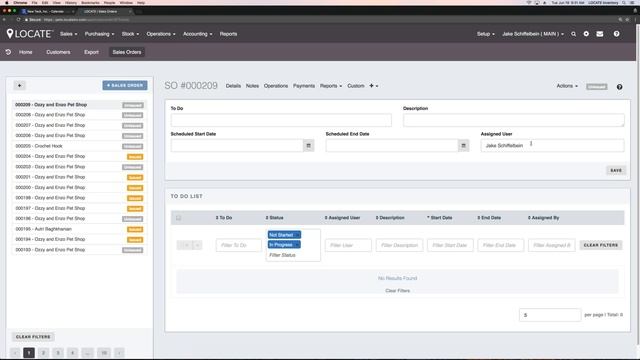The image size is (640, 360).
Task: Go to page 2 of sales orders
Action: (x=43, y=353)
